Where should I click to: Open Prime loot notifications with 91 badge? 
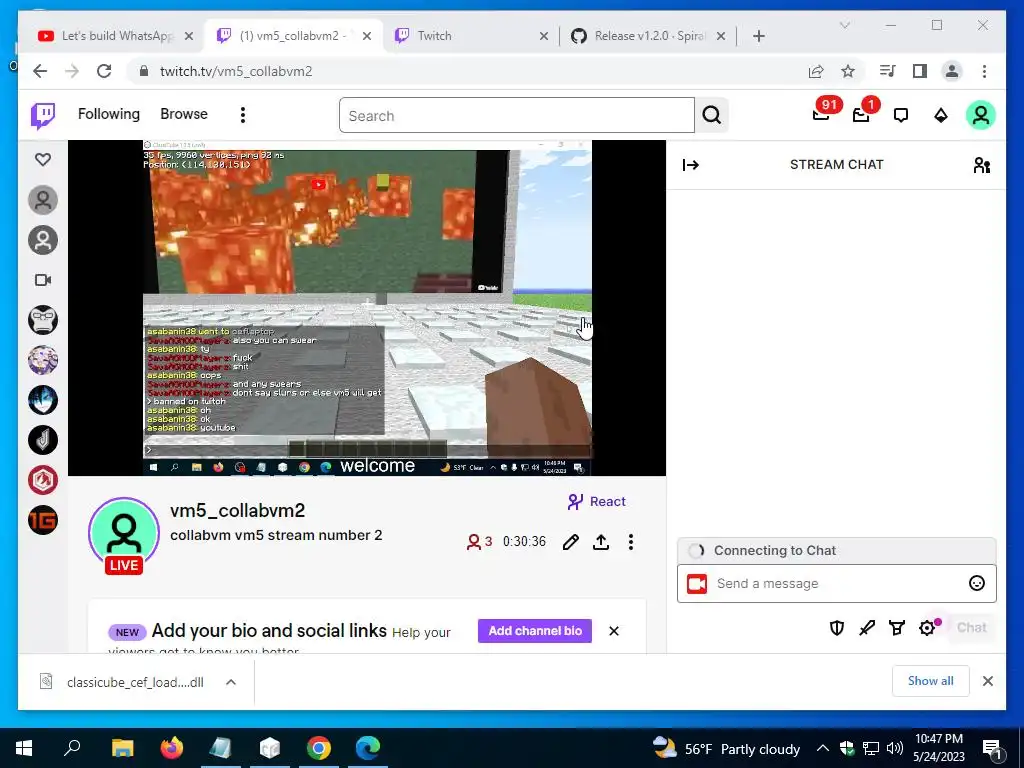[822, 115]
